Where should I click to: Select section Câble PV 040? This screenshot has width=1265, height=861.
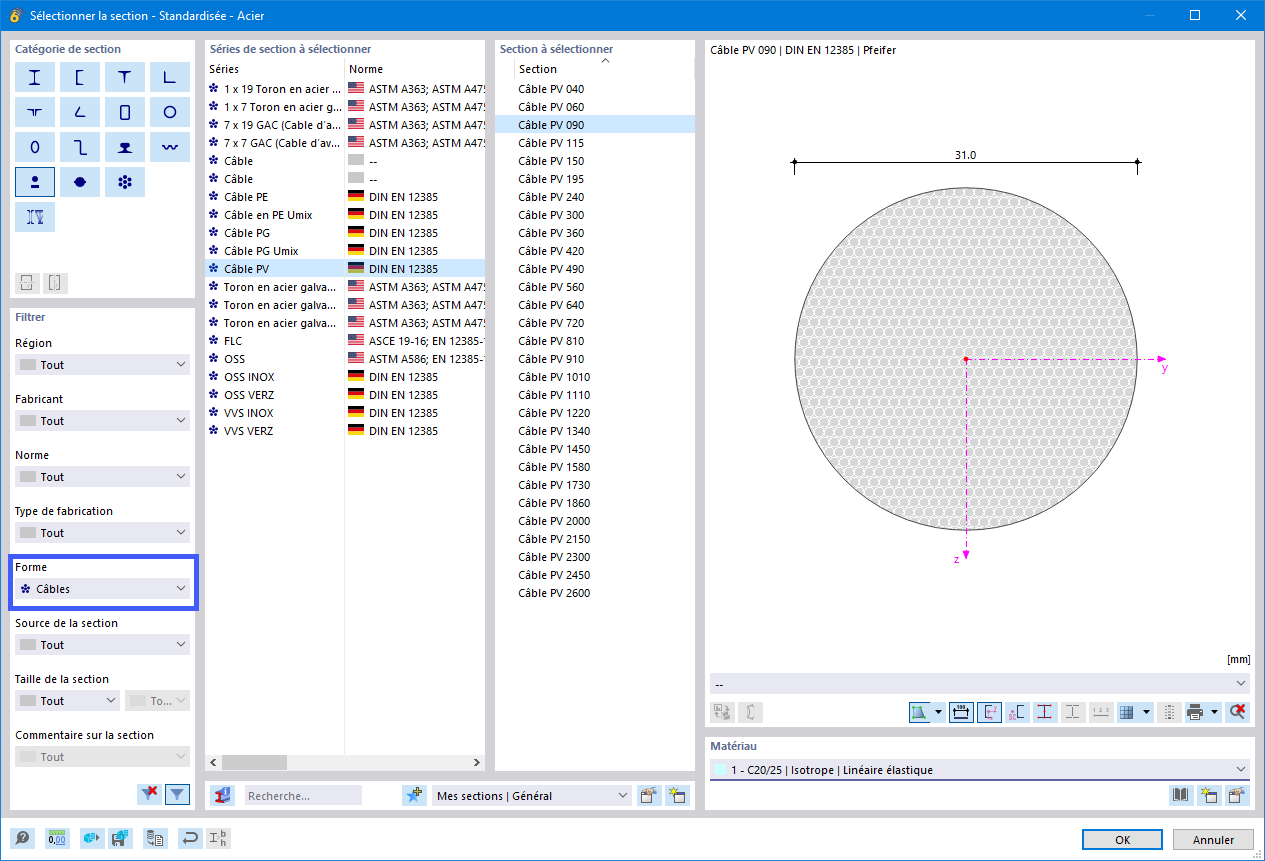[x=595, y=89]
